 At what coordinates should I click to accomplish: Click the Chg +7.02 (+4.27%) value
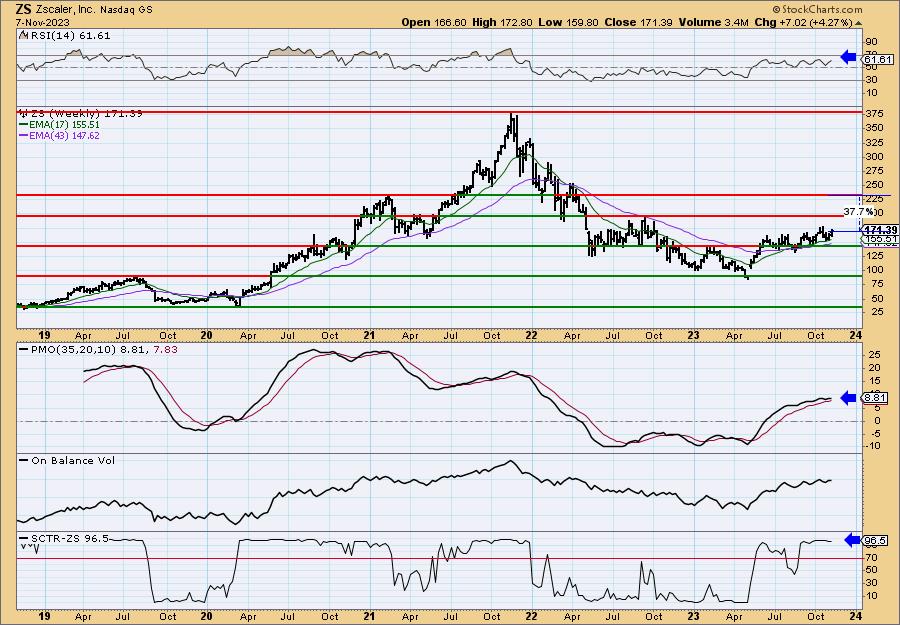804,22
